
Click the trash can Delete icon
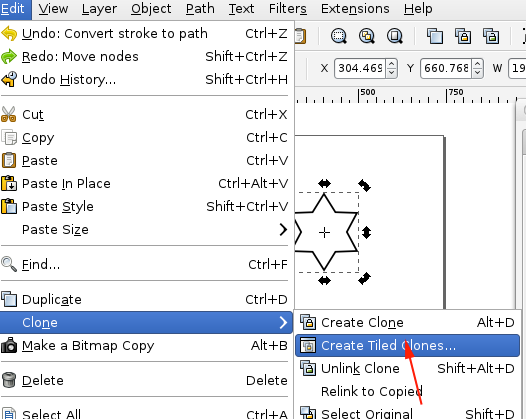(x=9, y=380)
